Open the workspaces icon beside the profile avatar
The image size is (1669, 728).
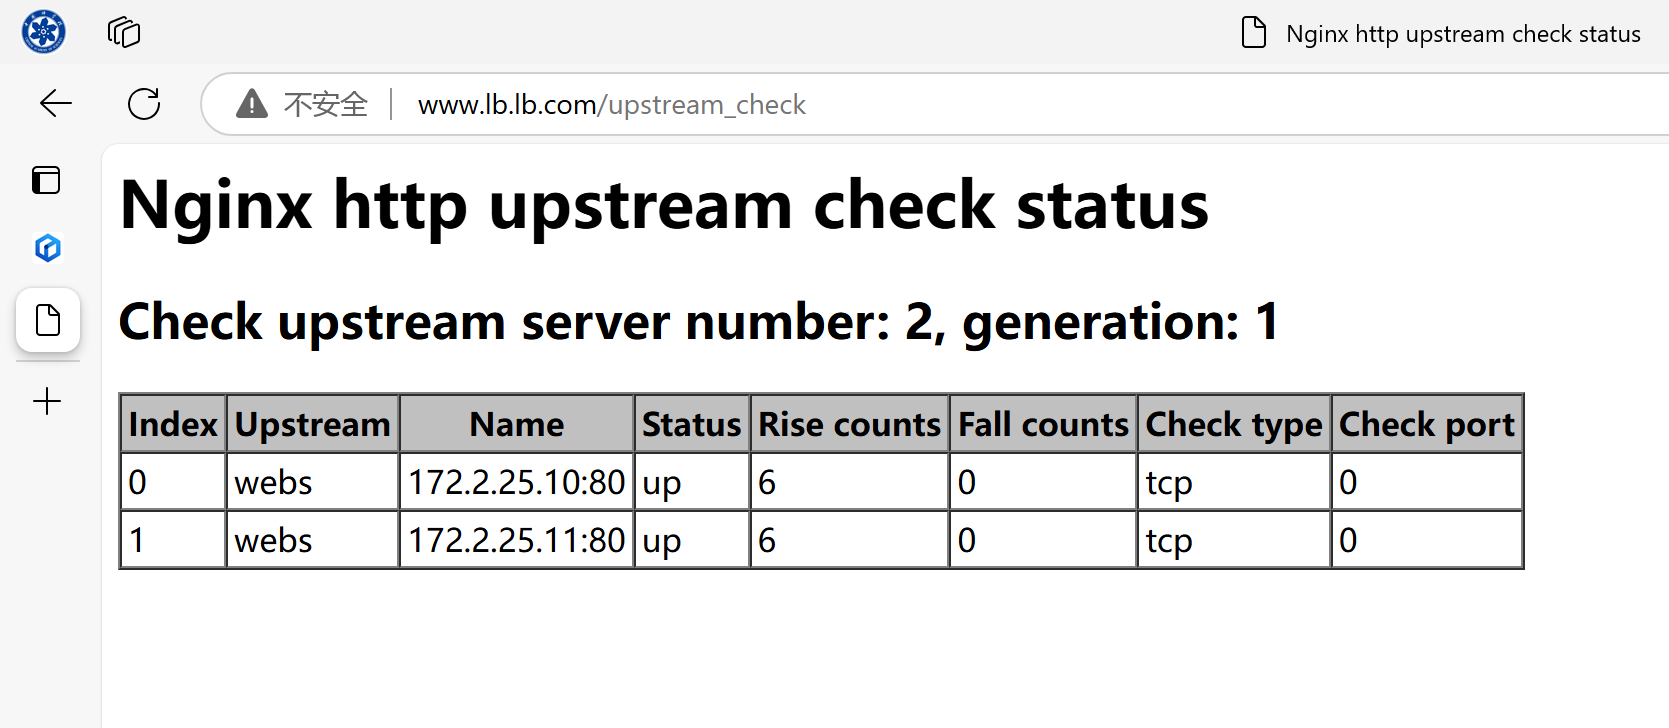(x=124, y=32)
